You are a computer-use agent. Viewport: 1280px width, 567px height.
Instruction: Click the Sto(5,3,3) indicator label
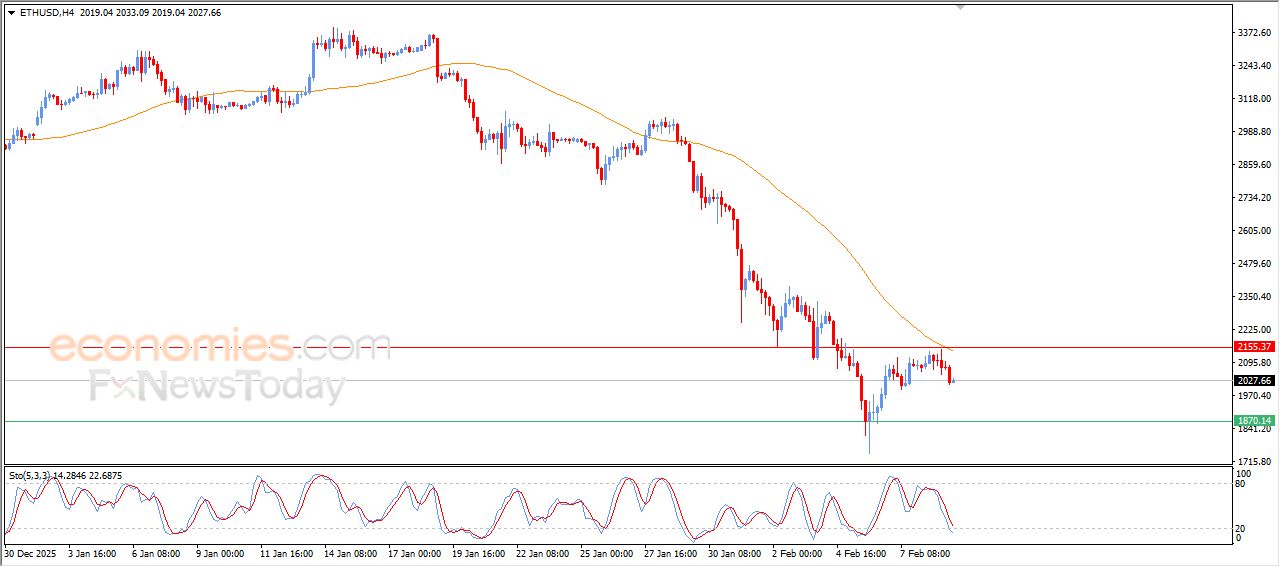tap(35, 475)
